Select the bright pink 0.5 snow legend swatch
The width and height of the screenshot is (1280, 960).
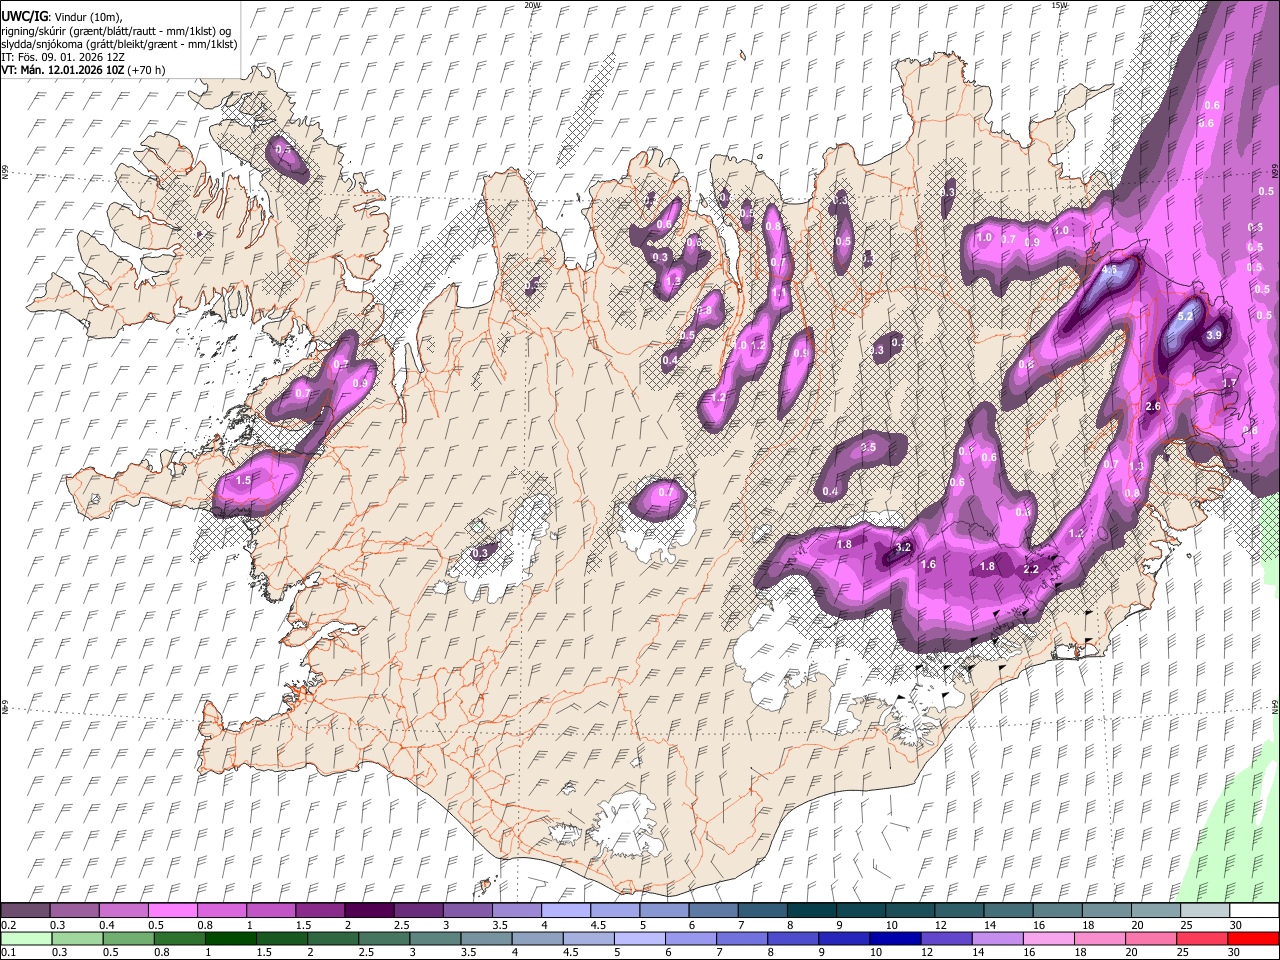click(173, 910)
